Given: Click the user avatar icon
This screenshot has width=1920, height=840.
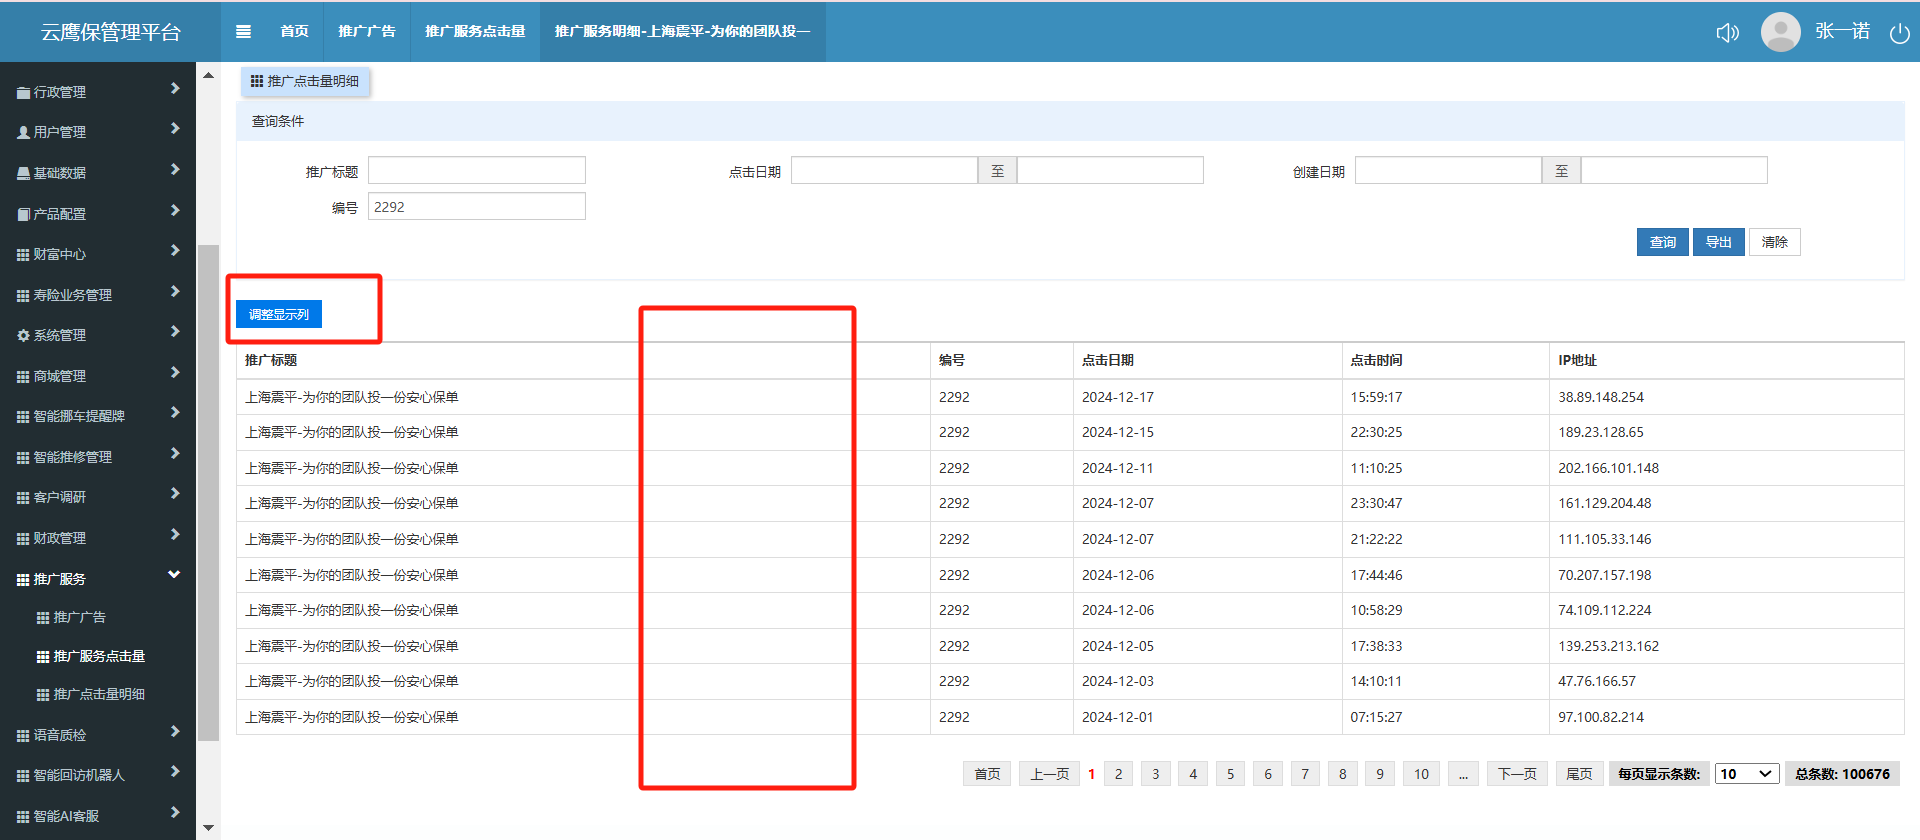Looking at the screenshot, I should click(1780, 32).
